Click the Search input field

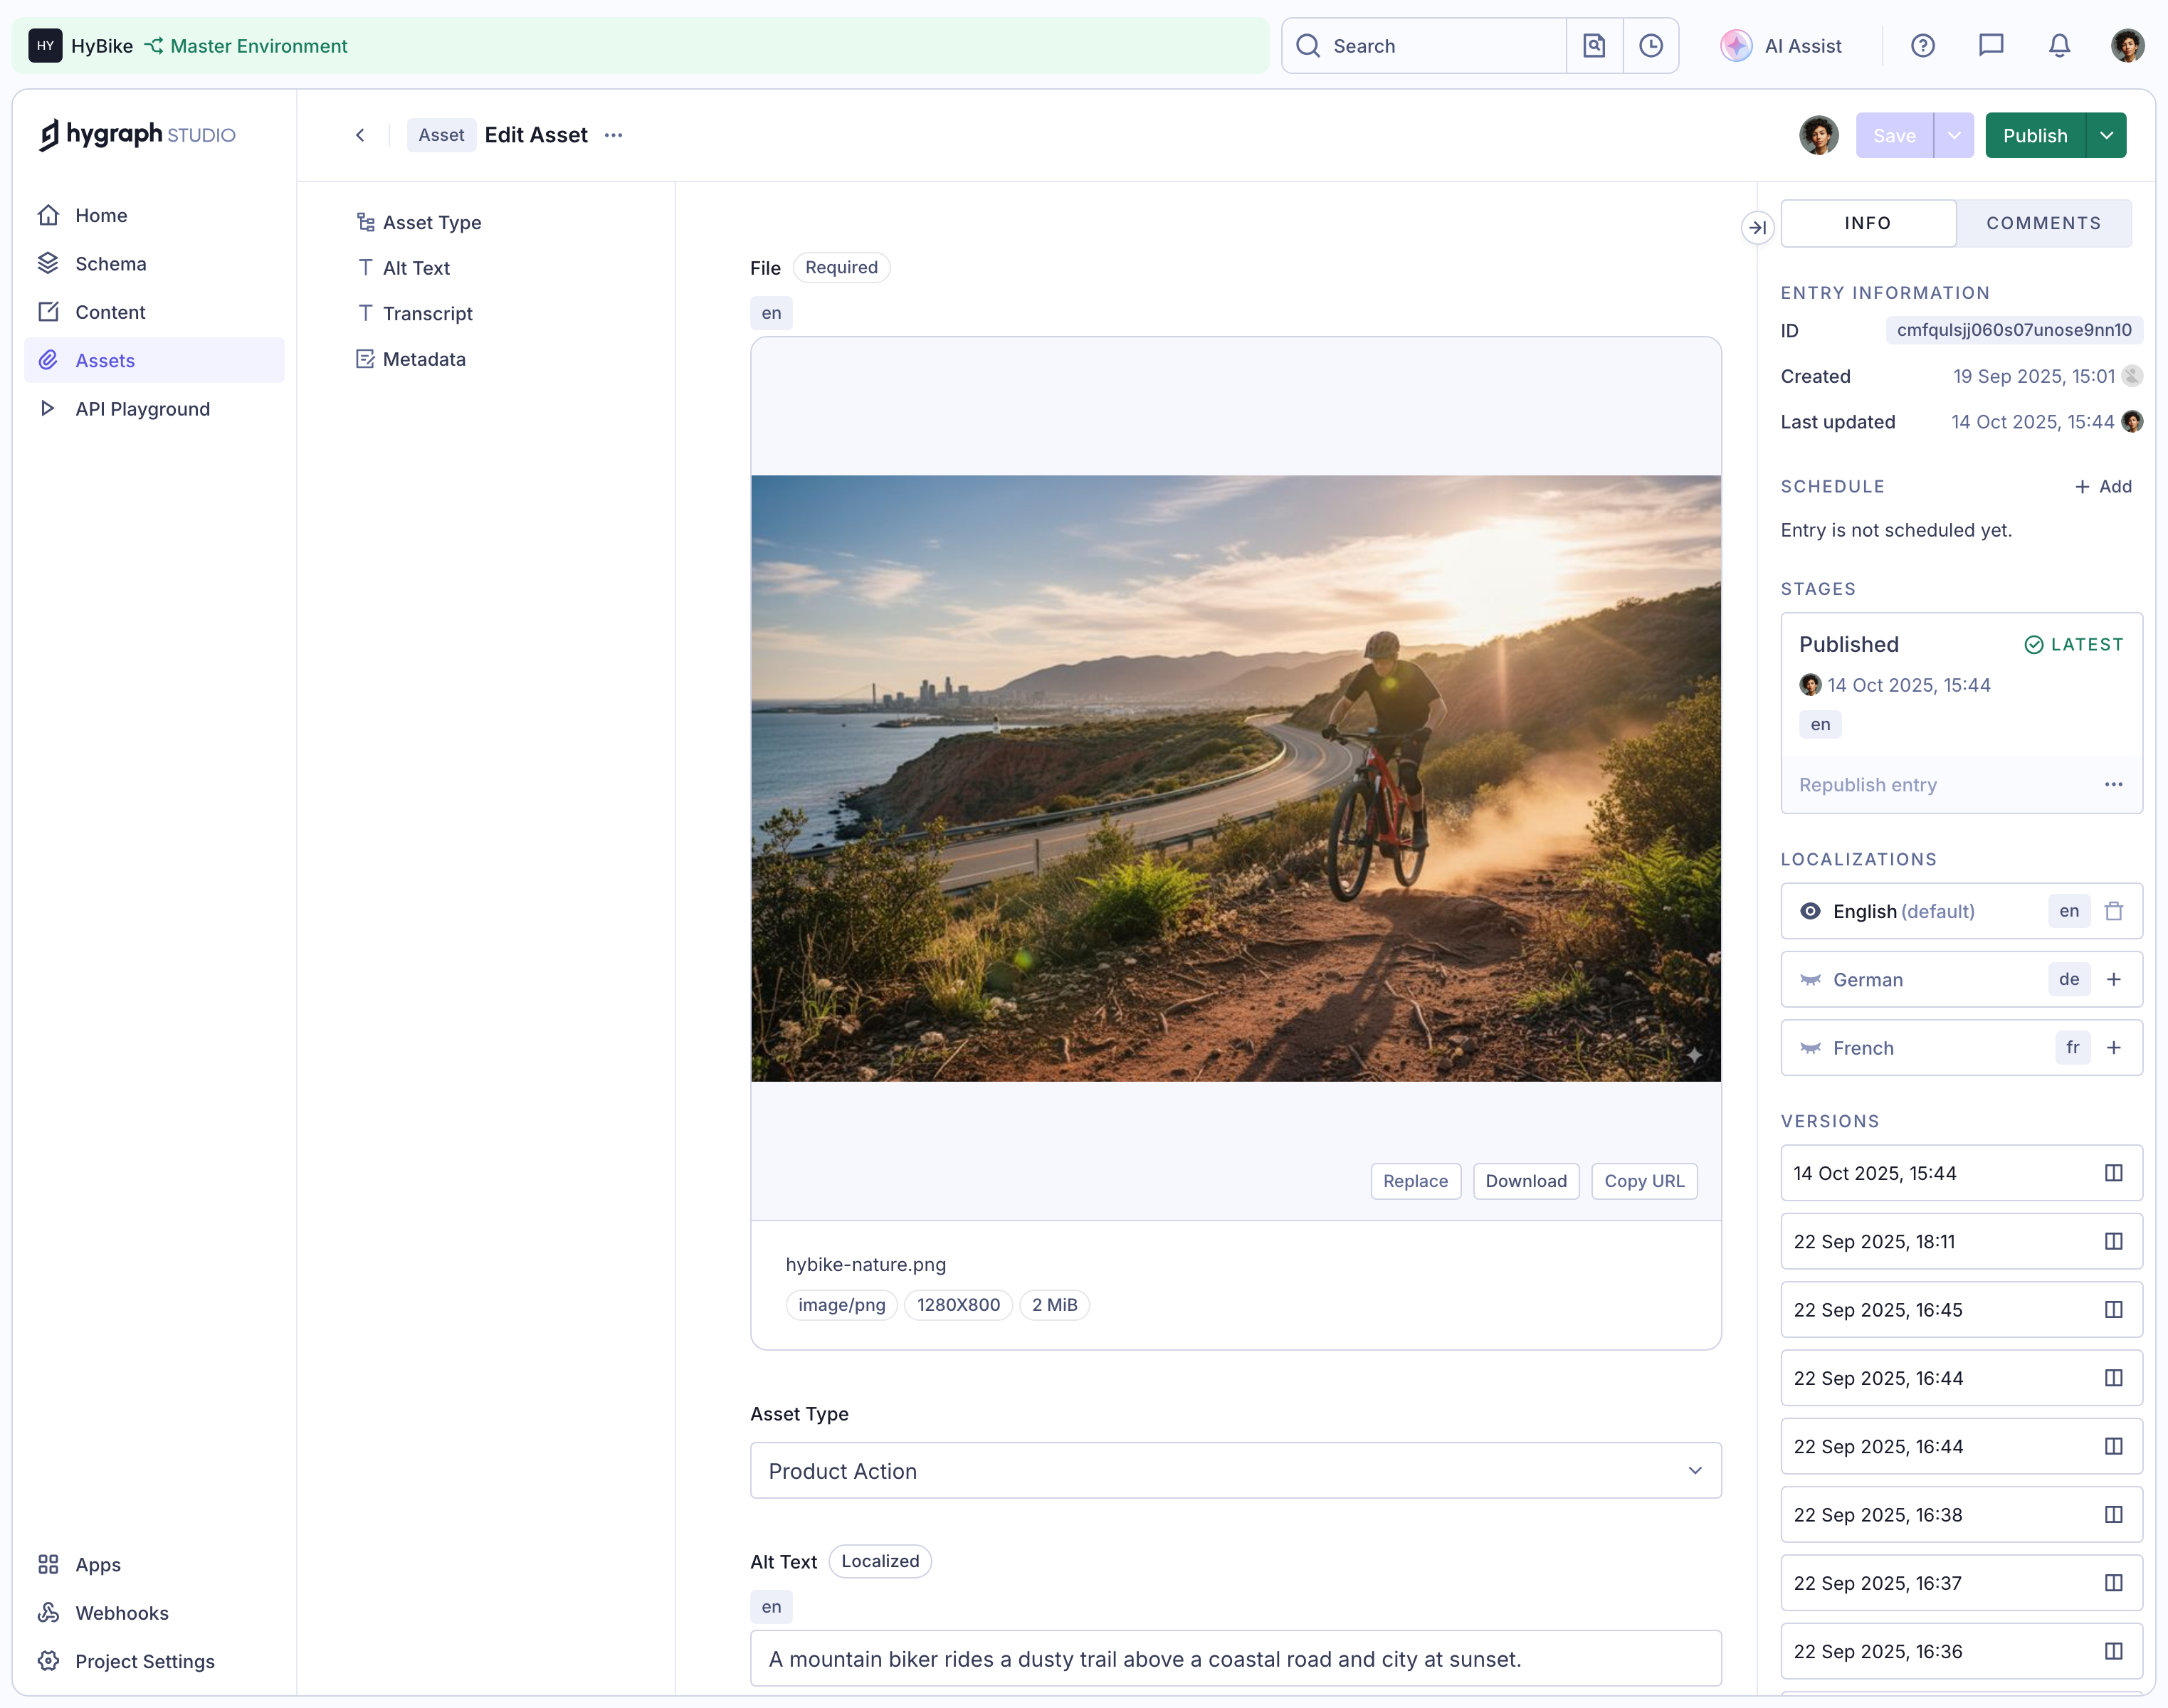[1425, 46]
